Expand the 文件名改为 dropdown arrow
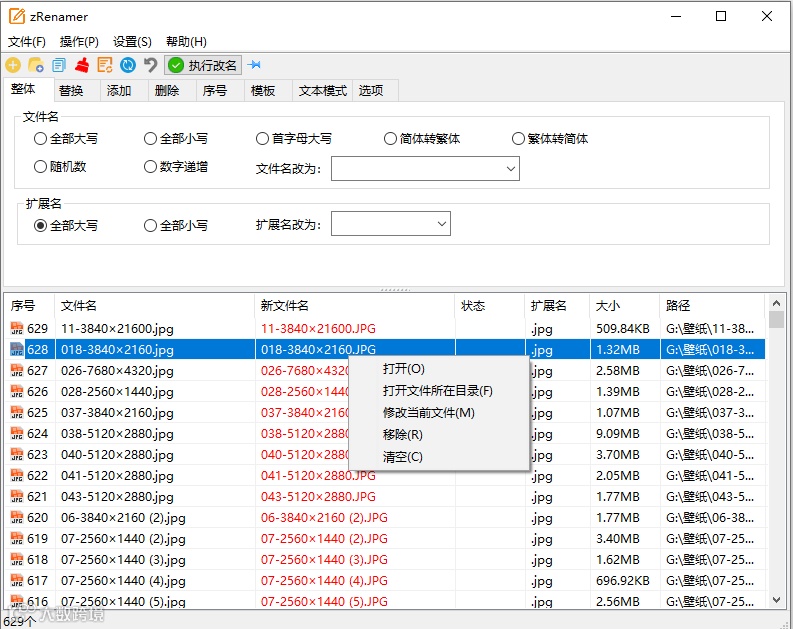793x629 pixels. (511, 169)
